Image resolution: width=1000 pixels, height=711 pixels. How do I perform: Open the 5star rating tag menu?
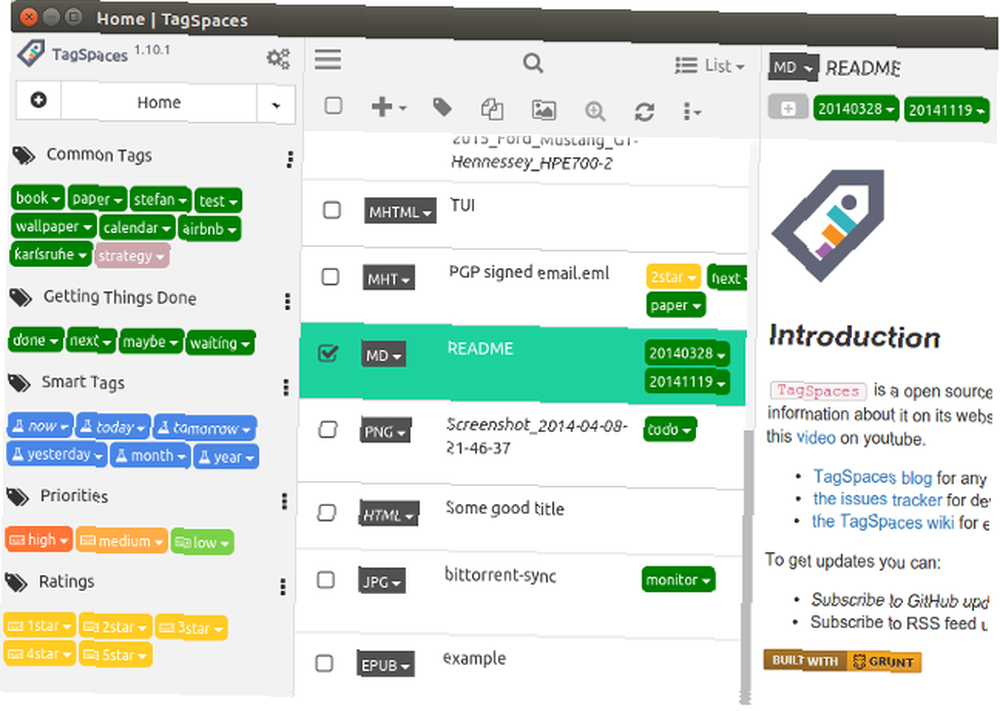click(115, 655)
